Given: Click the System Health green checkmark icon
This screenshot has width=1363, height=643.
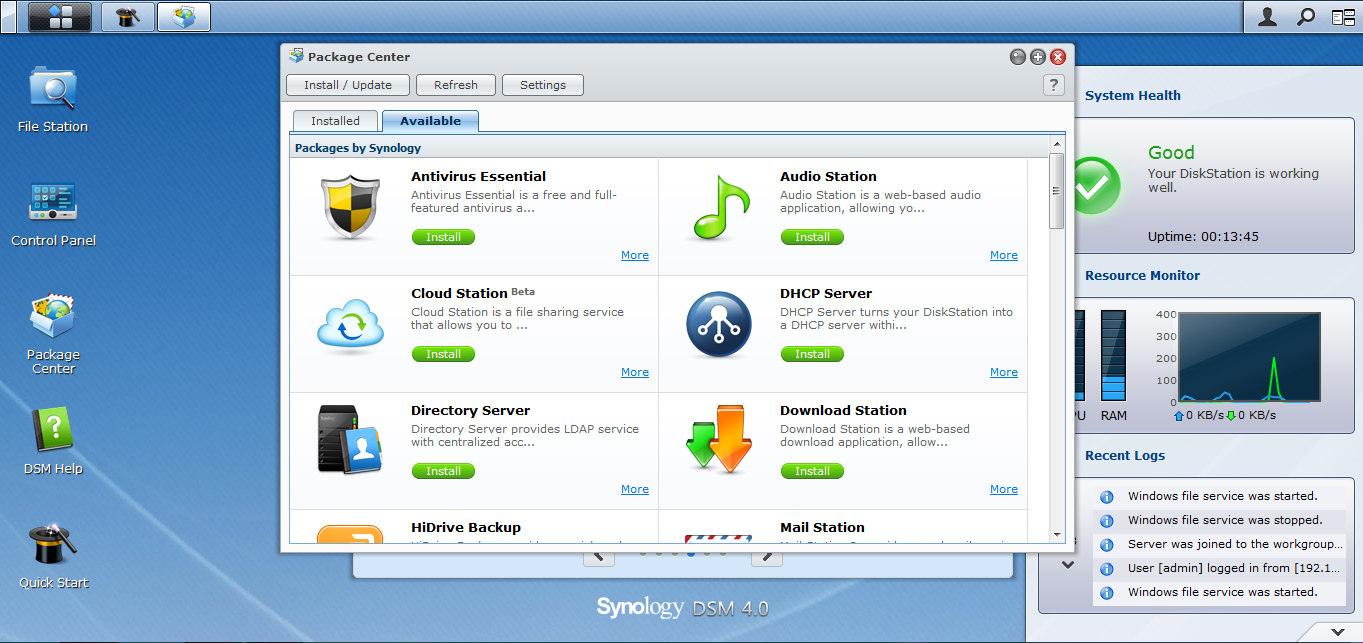Looking at the screenshot, I should point(1097,185).
